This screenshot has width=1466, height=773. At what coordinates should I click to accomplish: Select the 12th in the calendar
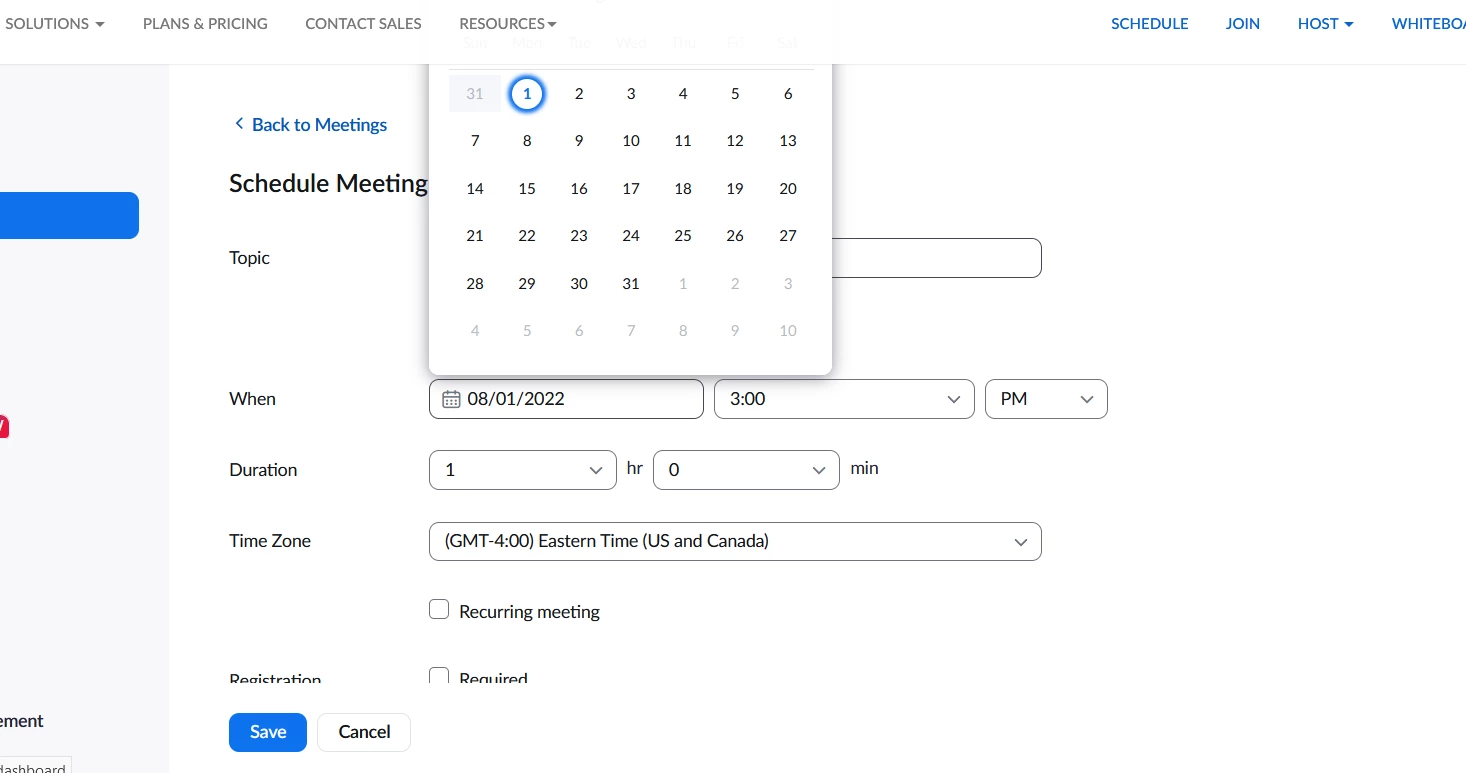click(x=735, y=141)
